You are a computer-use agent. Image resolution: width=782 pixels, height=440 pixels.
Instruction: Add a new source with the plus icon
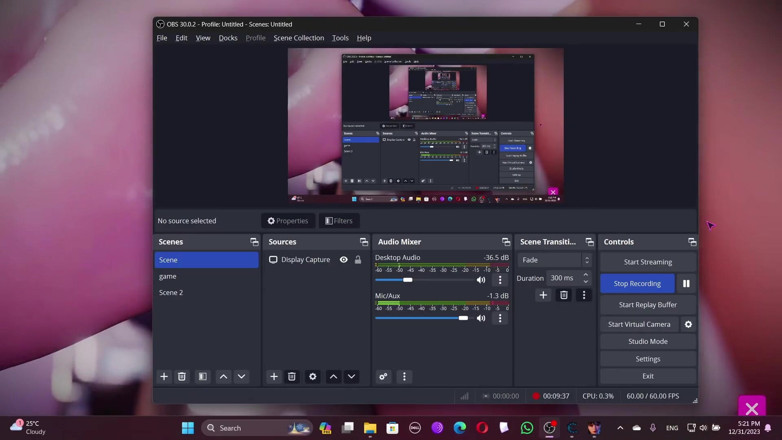pyautogui.click(x=274, y=377)
